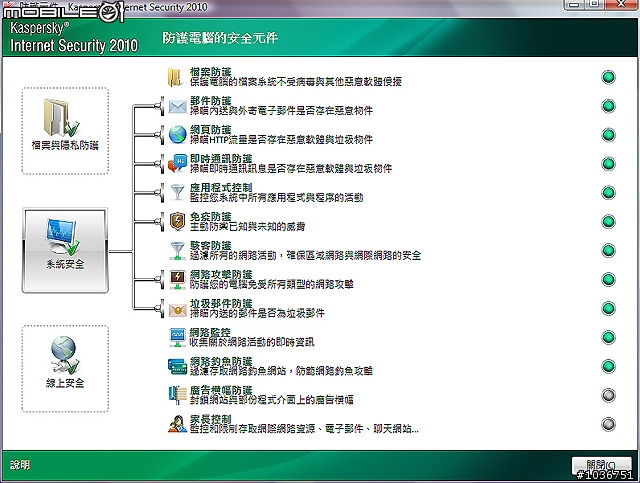Open the 廣告橫幅防護 component title
640x483 pixels.
pyautogui.click(x=221, y=391)
